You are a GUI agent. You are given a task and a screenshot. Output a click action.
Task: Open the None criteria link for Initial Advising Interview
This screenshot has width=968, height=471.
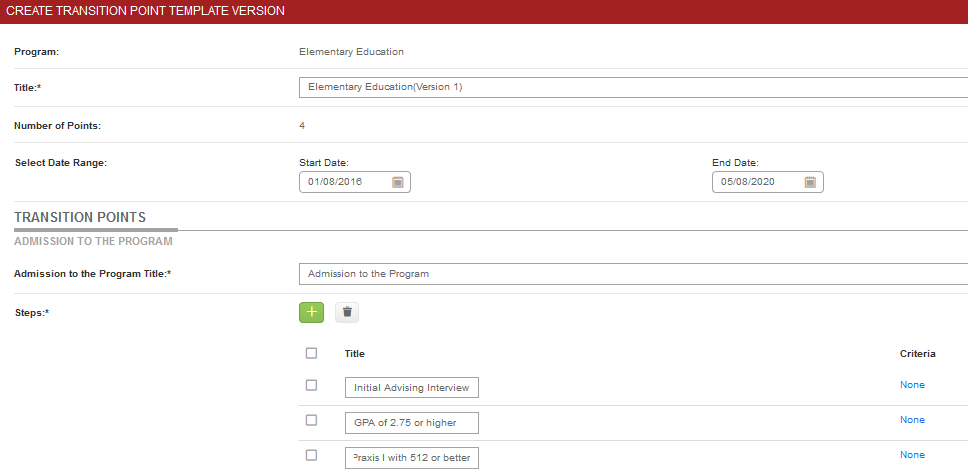tap(912, 385)
